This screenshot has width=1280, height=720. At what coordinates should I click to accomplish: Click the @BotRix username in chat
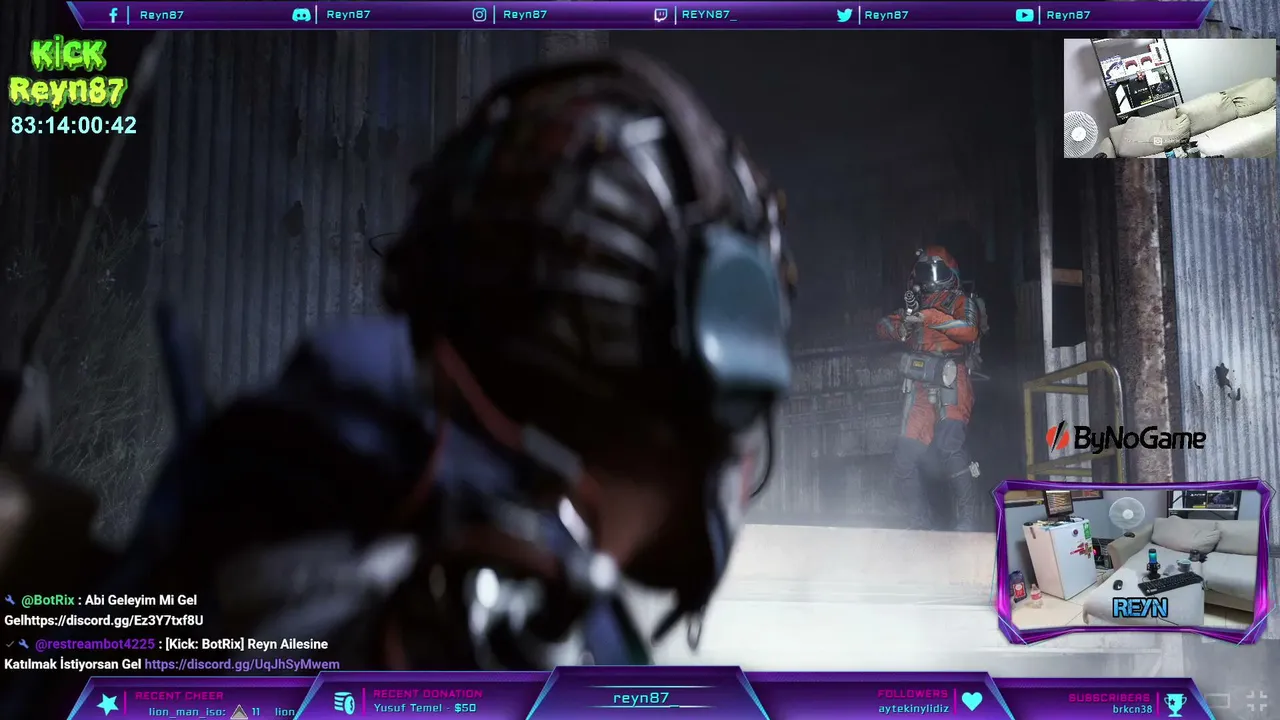click(x=47, y=600)
